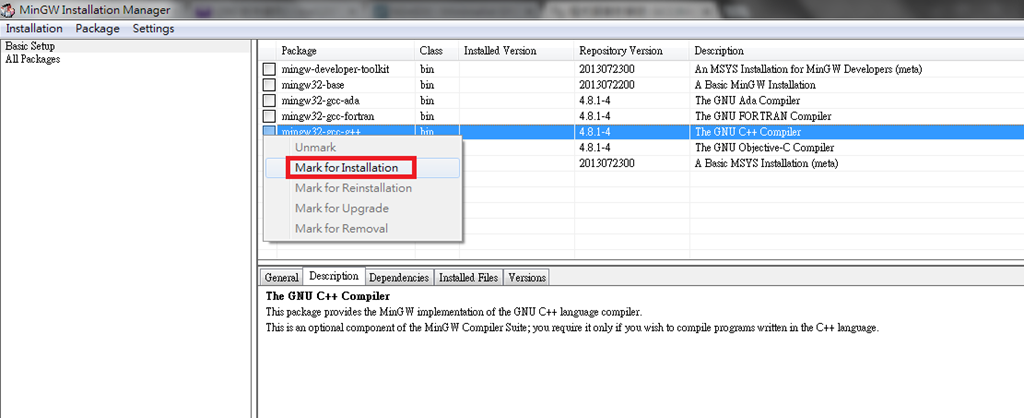This screenshot has width=1024, height=418.
Task: Switch to the Description tab
Action: pos(334,276)
